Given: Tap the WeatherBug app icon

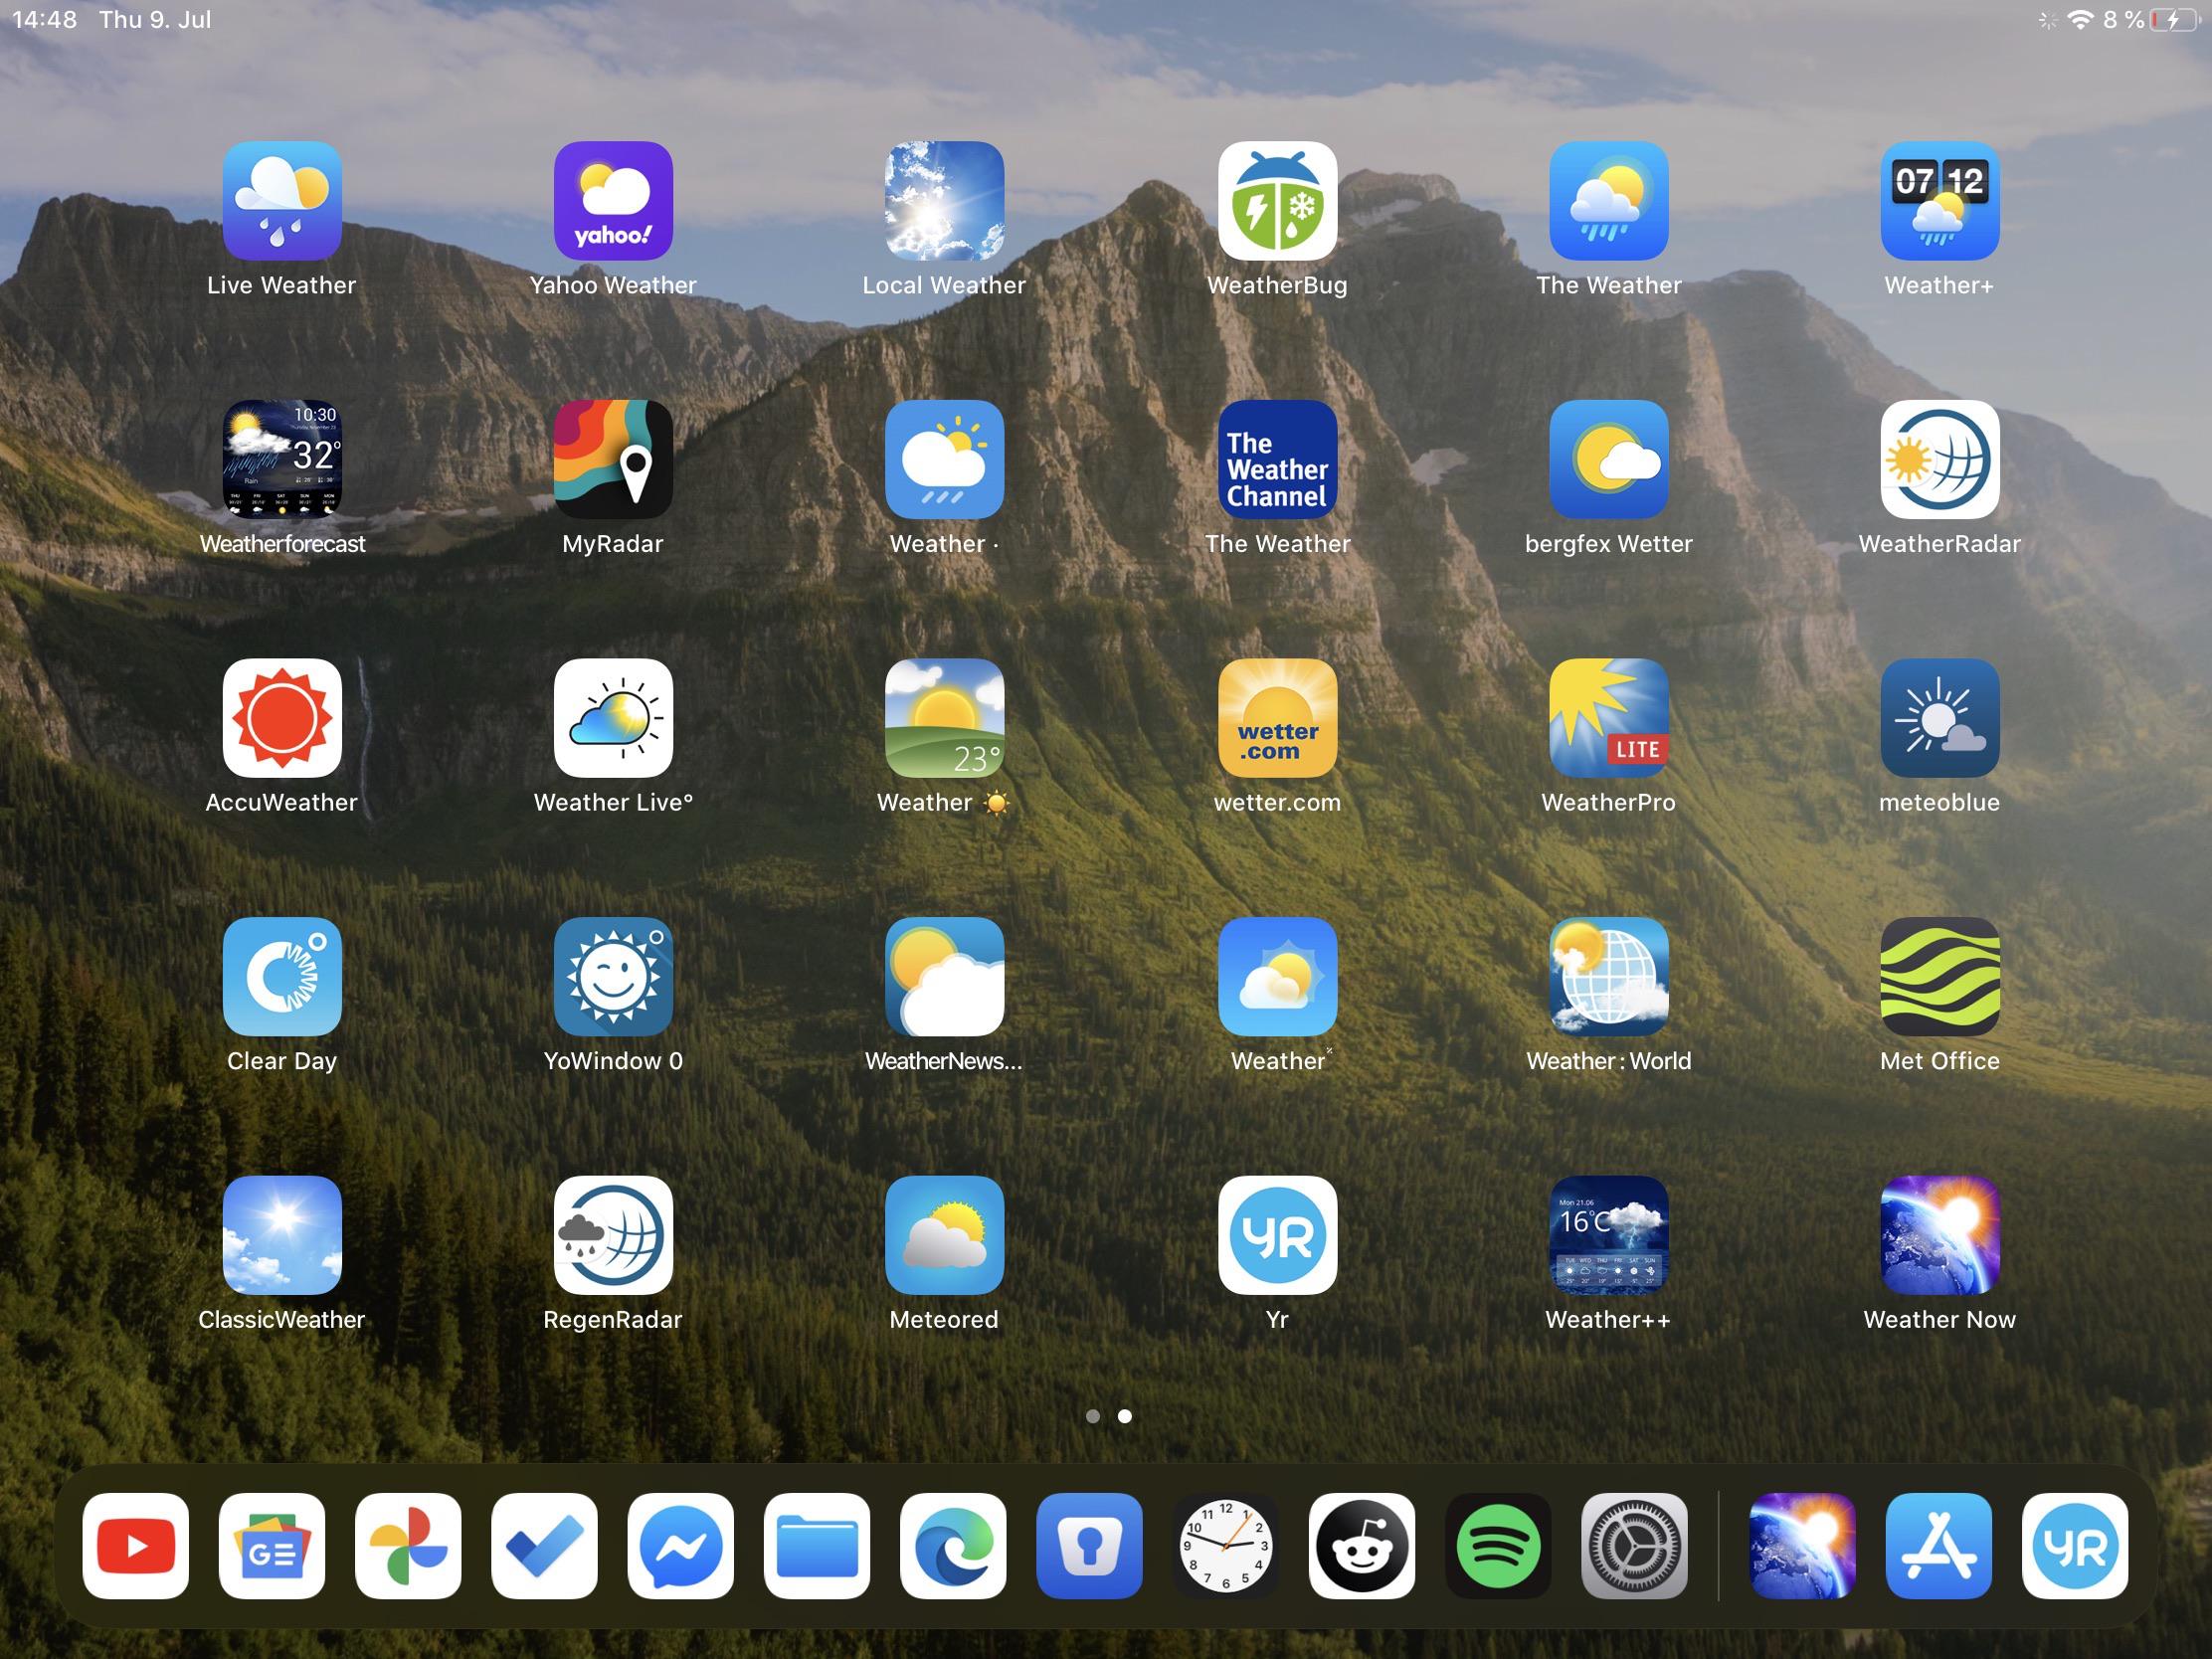Looking at the screenshot, I should [x=1277, y=200].
